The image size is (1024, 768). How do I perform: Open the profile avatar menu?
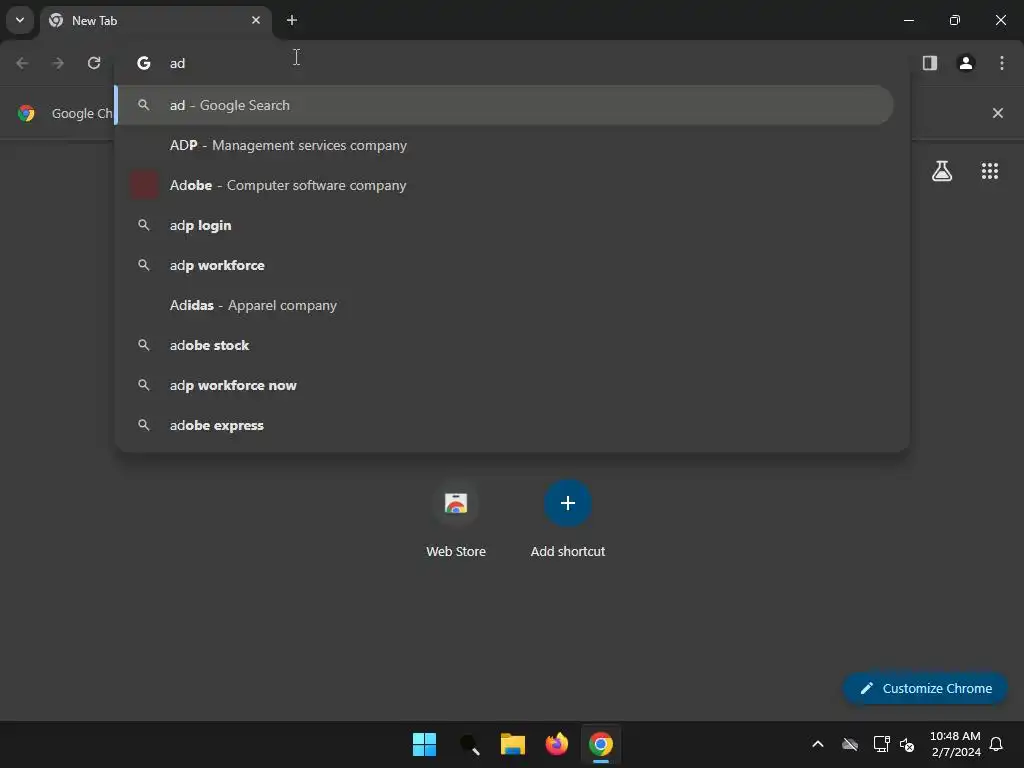966,63
